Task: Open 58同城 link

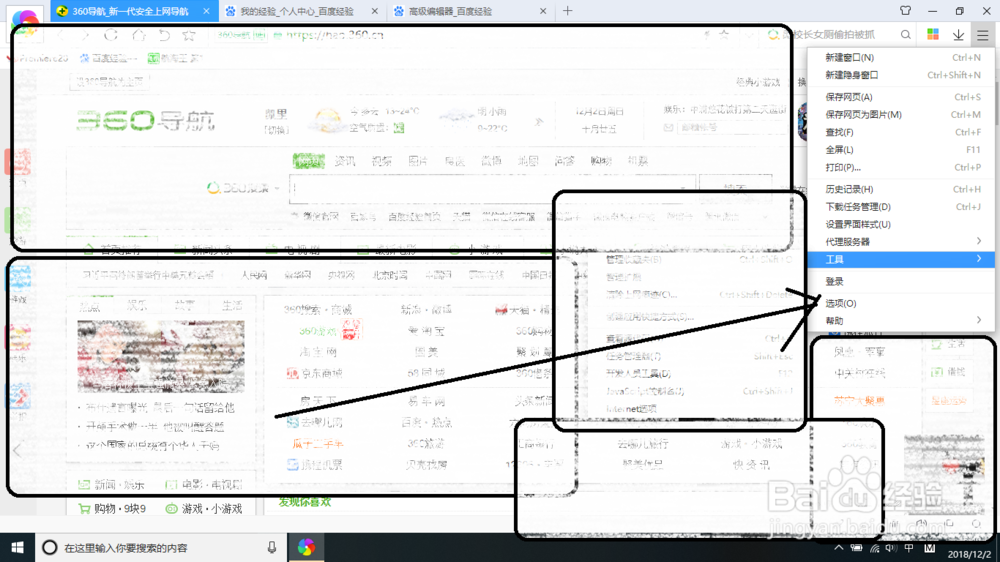Action: (x=426, y=373)
